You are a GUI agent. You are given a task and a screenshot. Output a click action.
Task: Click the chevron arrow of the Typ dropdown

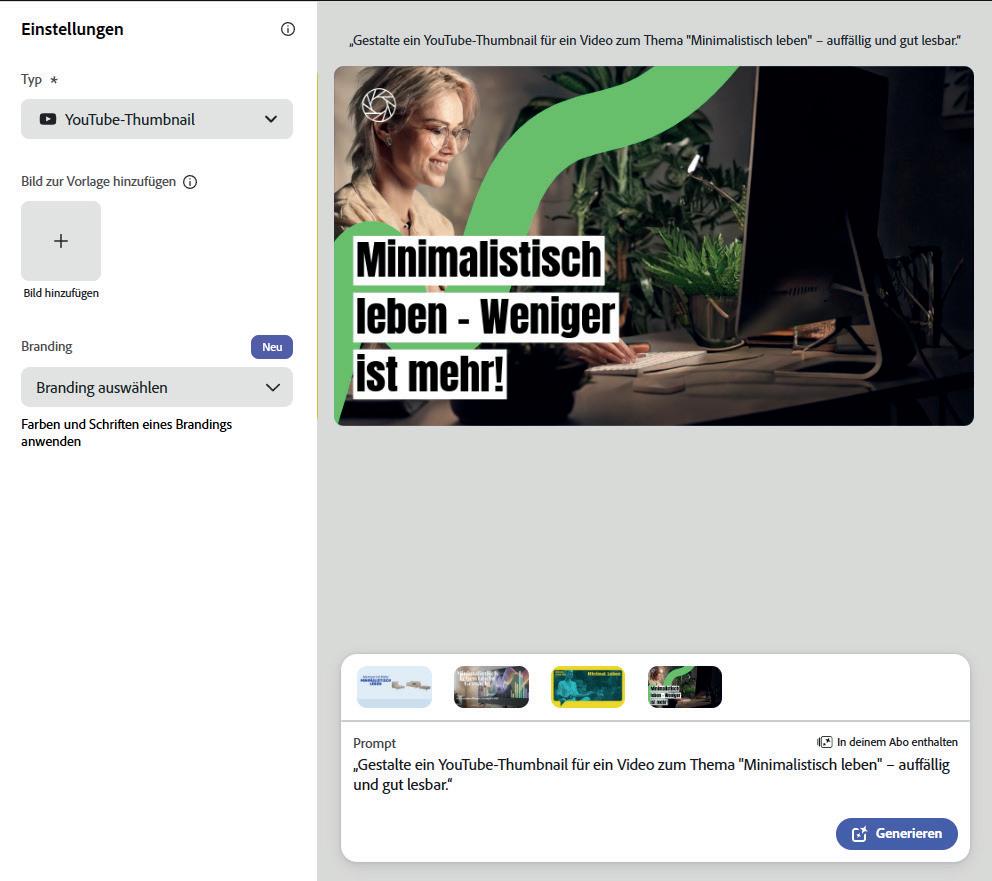click(271, 119)
